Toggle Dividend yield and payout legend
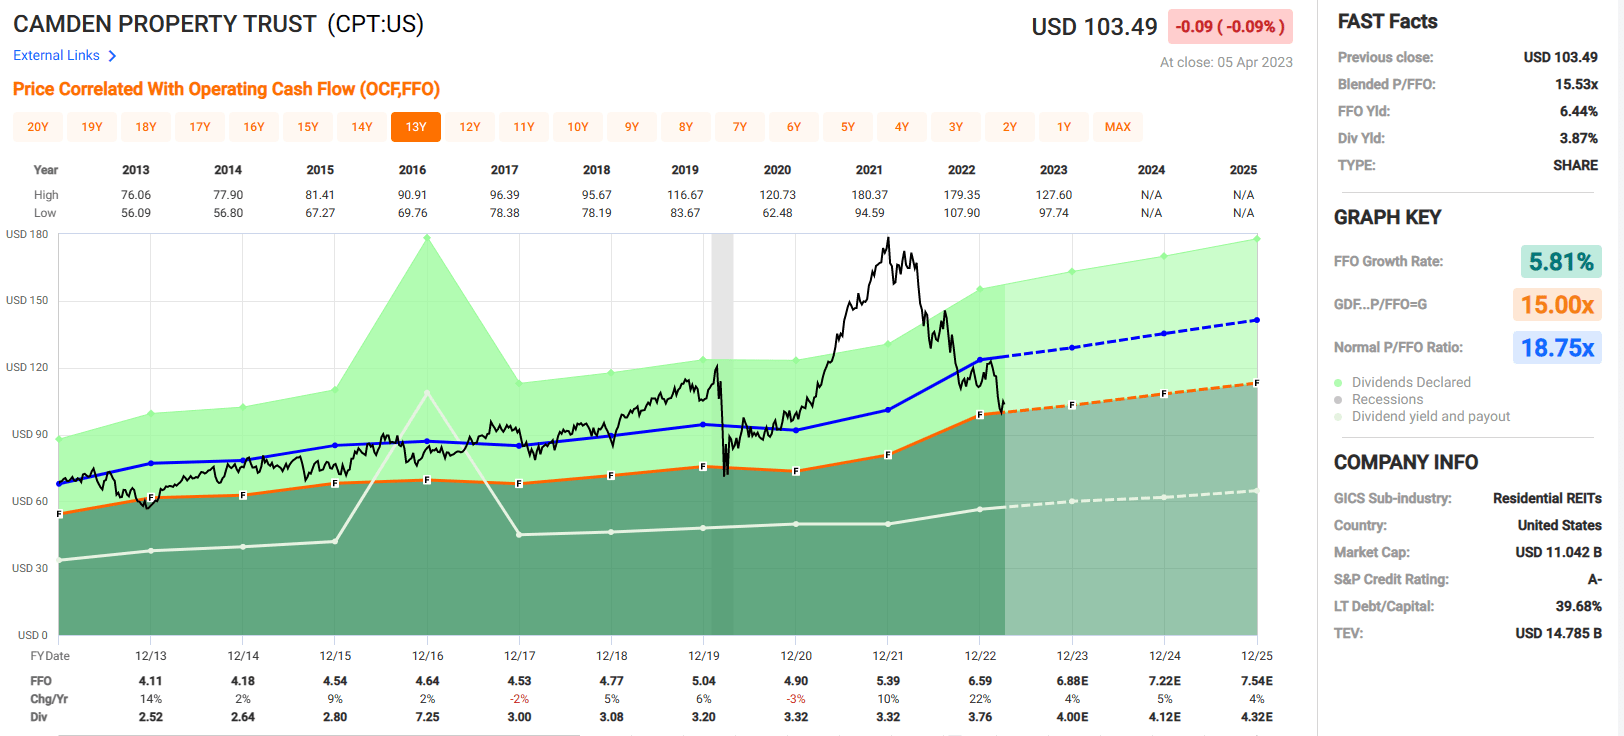Screen dimensions: 1624x736 coord(1338,417)
